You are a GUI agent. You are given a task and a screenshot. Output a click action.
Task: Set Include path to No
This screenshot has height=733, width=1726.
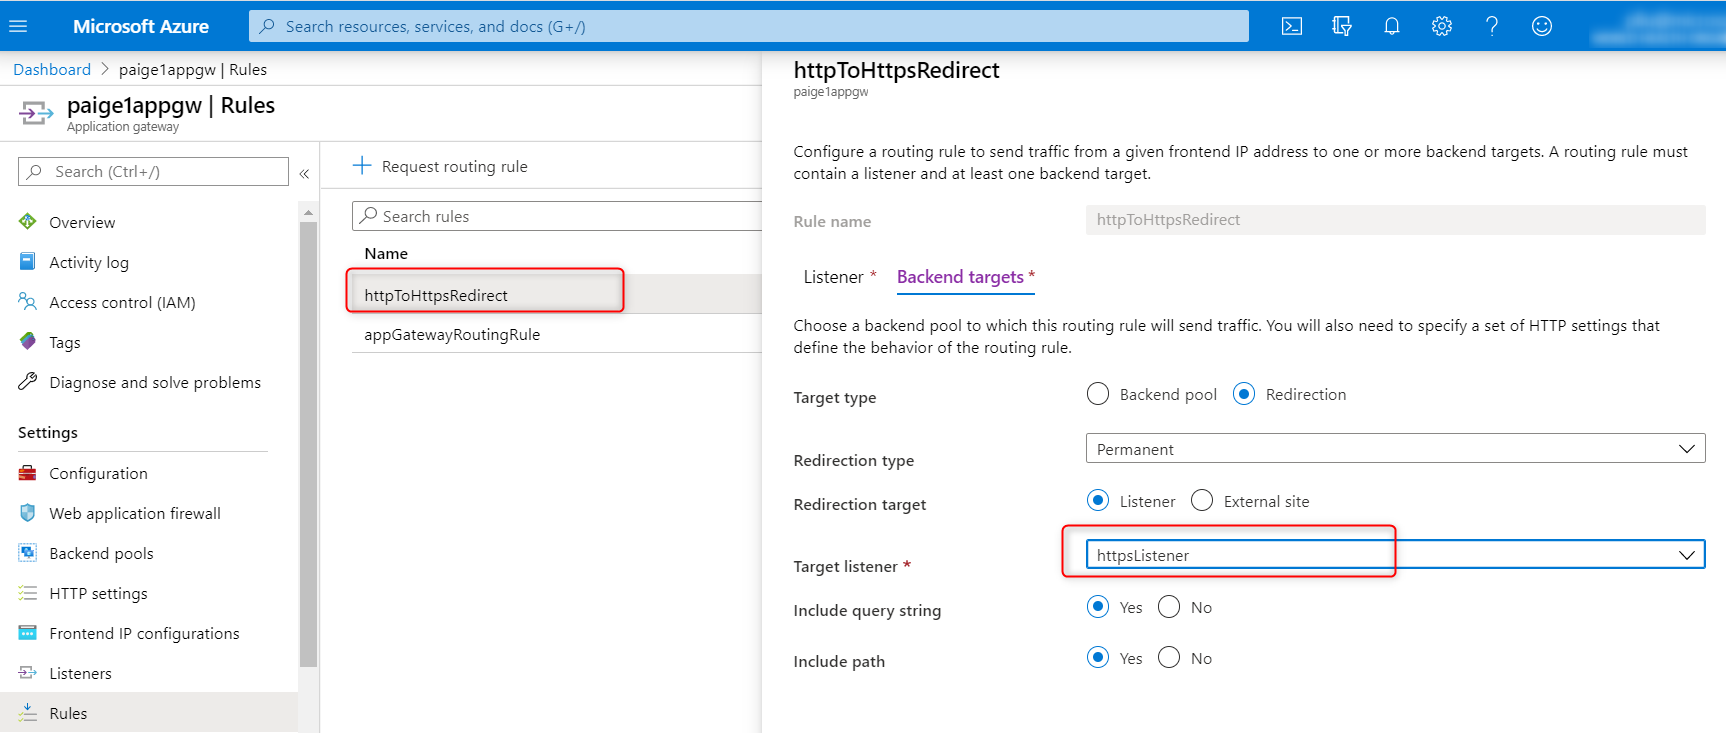[x=1169, y=657]
